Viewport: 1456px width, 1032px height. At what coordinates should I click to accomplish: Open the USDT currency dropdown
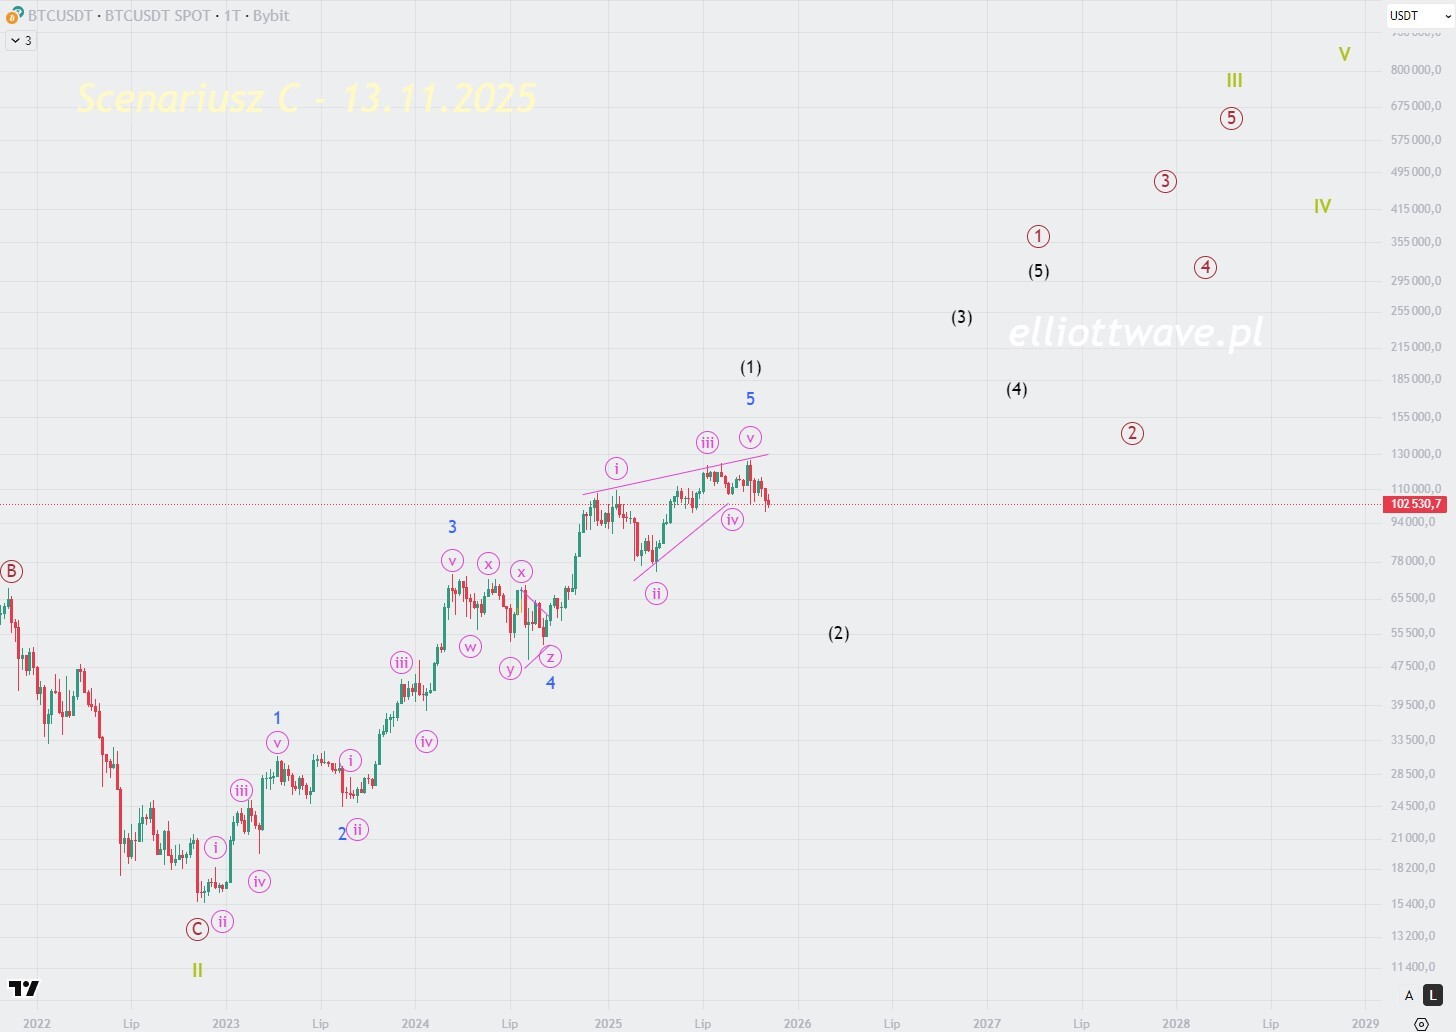coord(1418,15)
